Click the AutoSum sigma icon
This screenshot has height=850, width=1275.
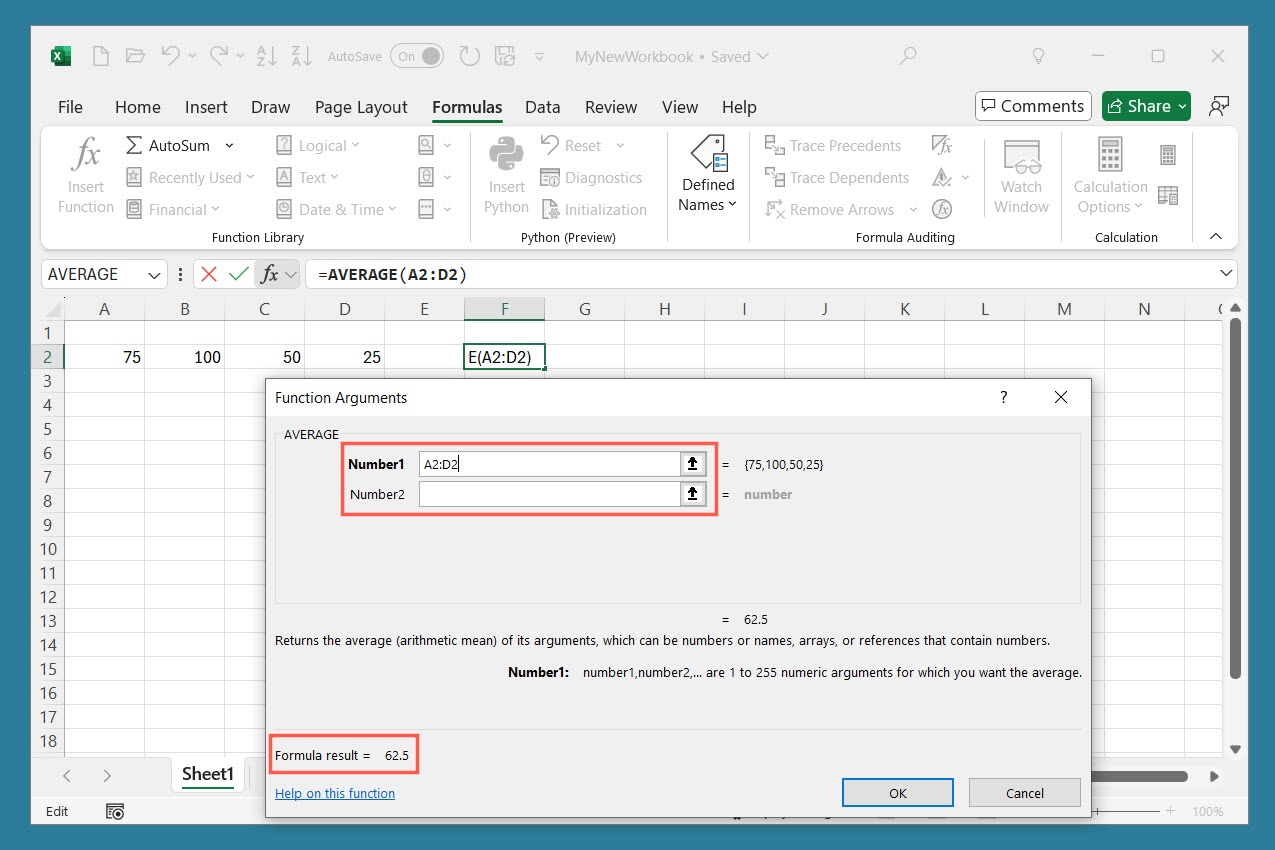(x=134, y=146)
